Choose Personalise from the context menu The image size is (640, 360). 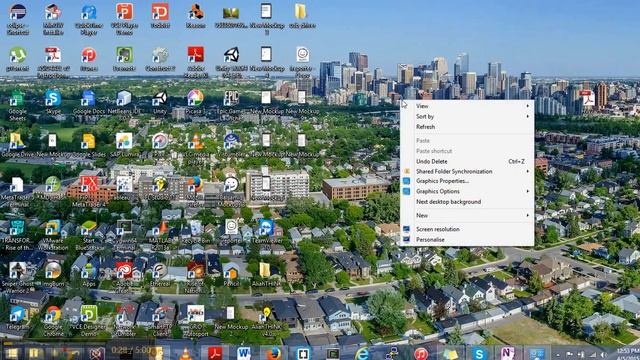click(x=467, y=240)
